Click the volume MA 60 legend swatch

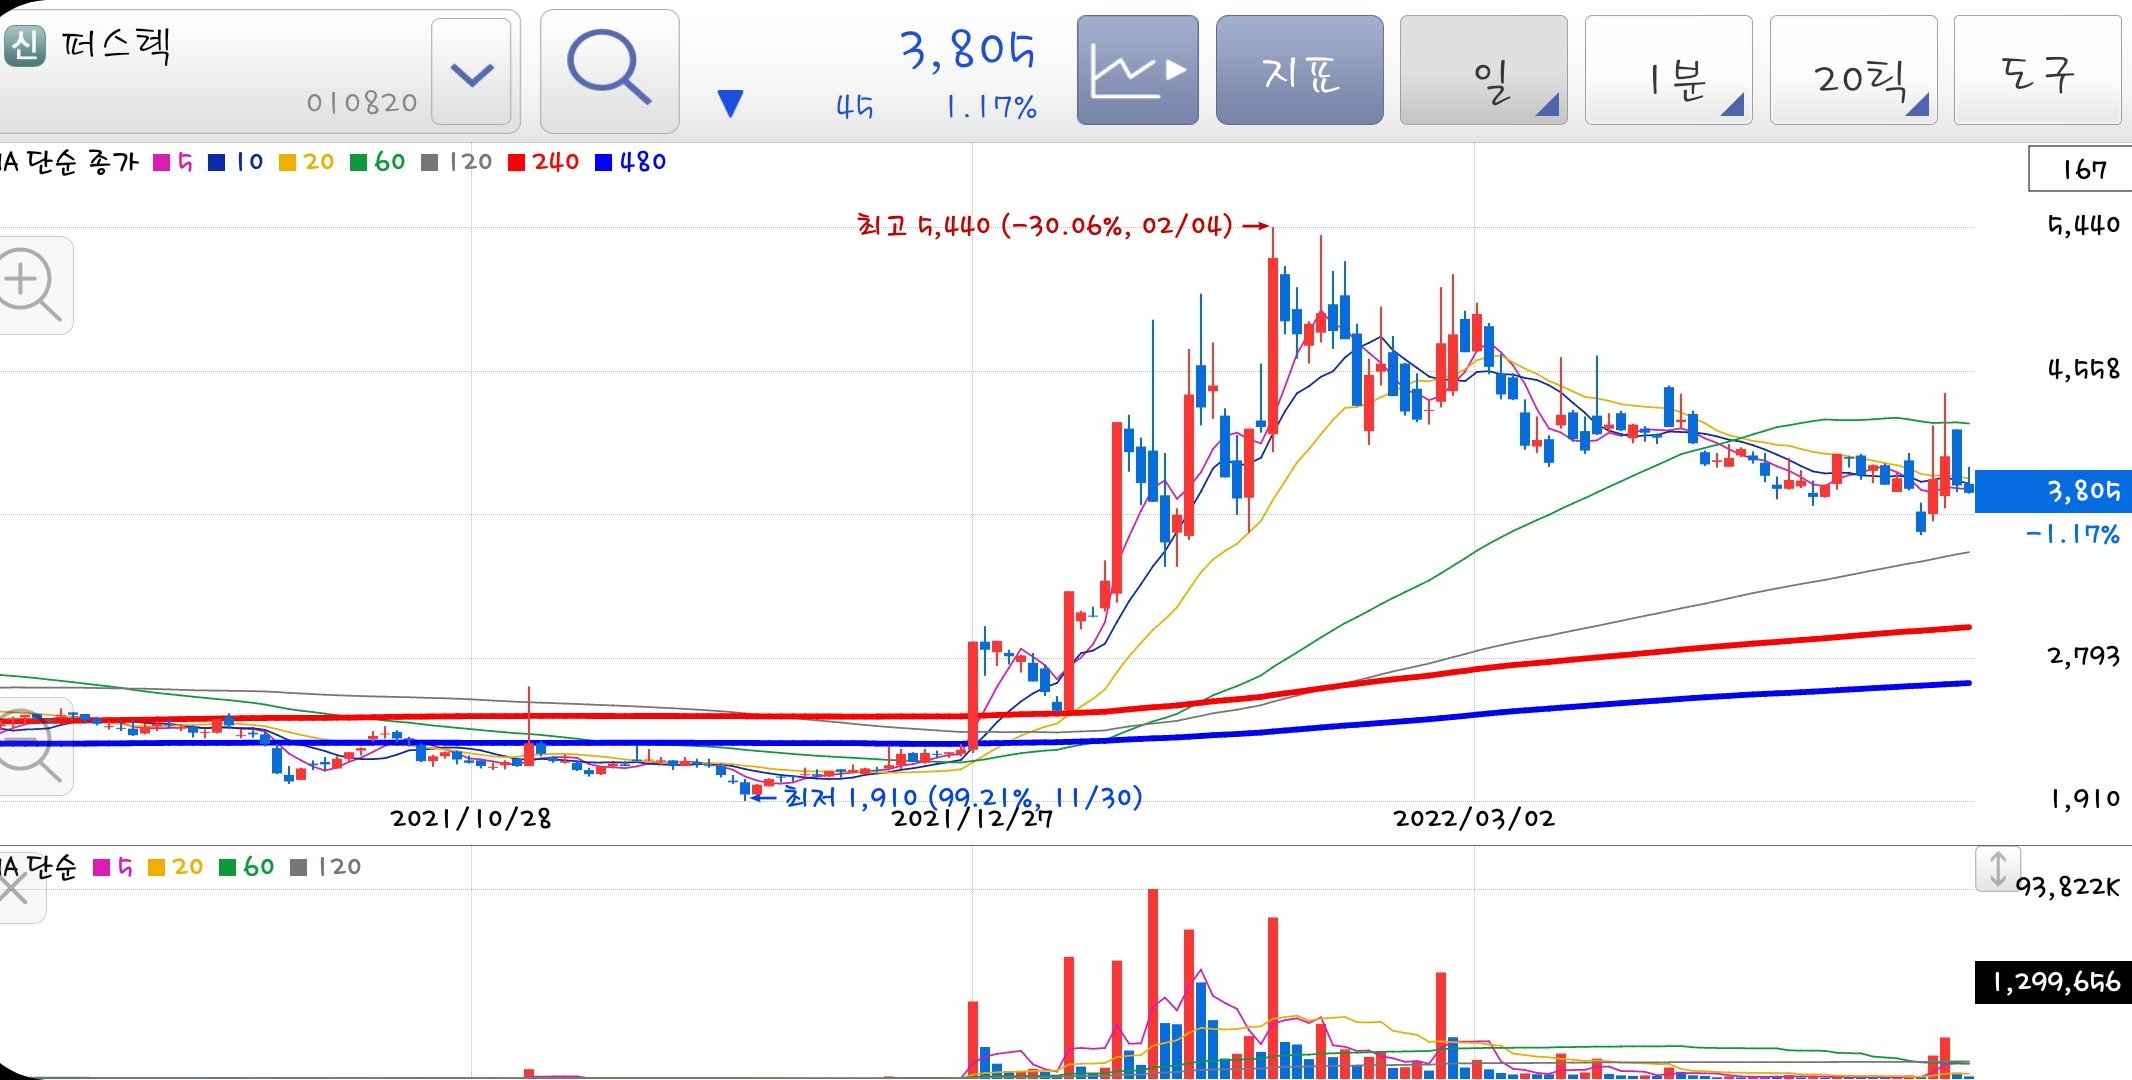pos(227,867)
